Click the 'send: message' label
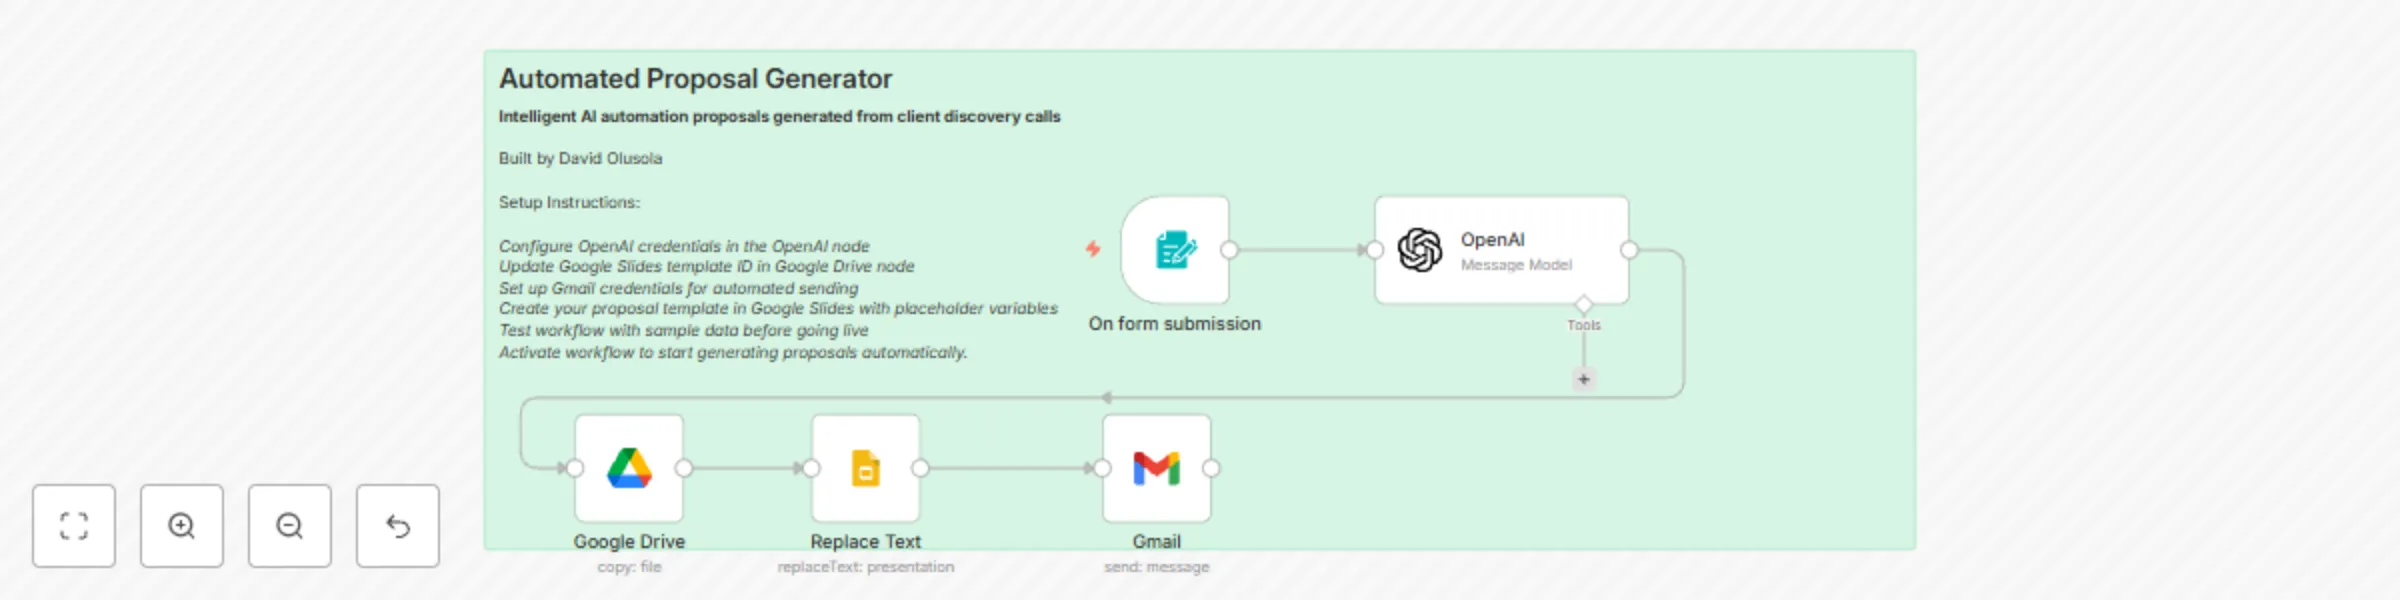Viewport: 2400px width, 600px height. click(1157, 567)
